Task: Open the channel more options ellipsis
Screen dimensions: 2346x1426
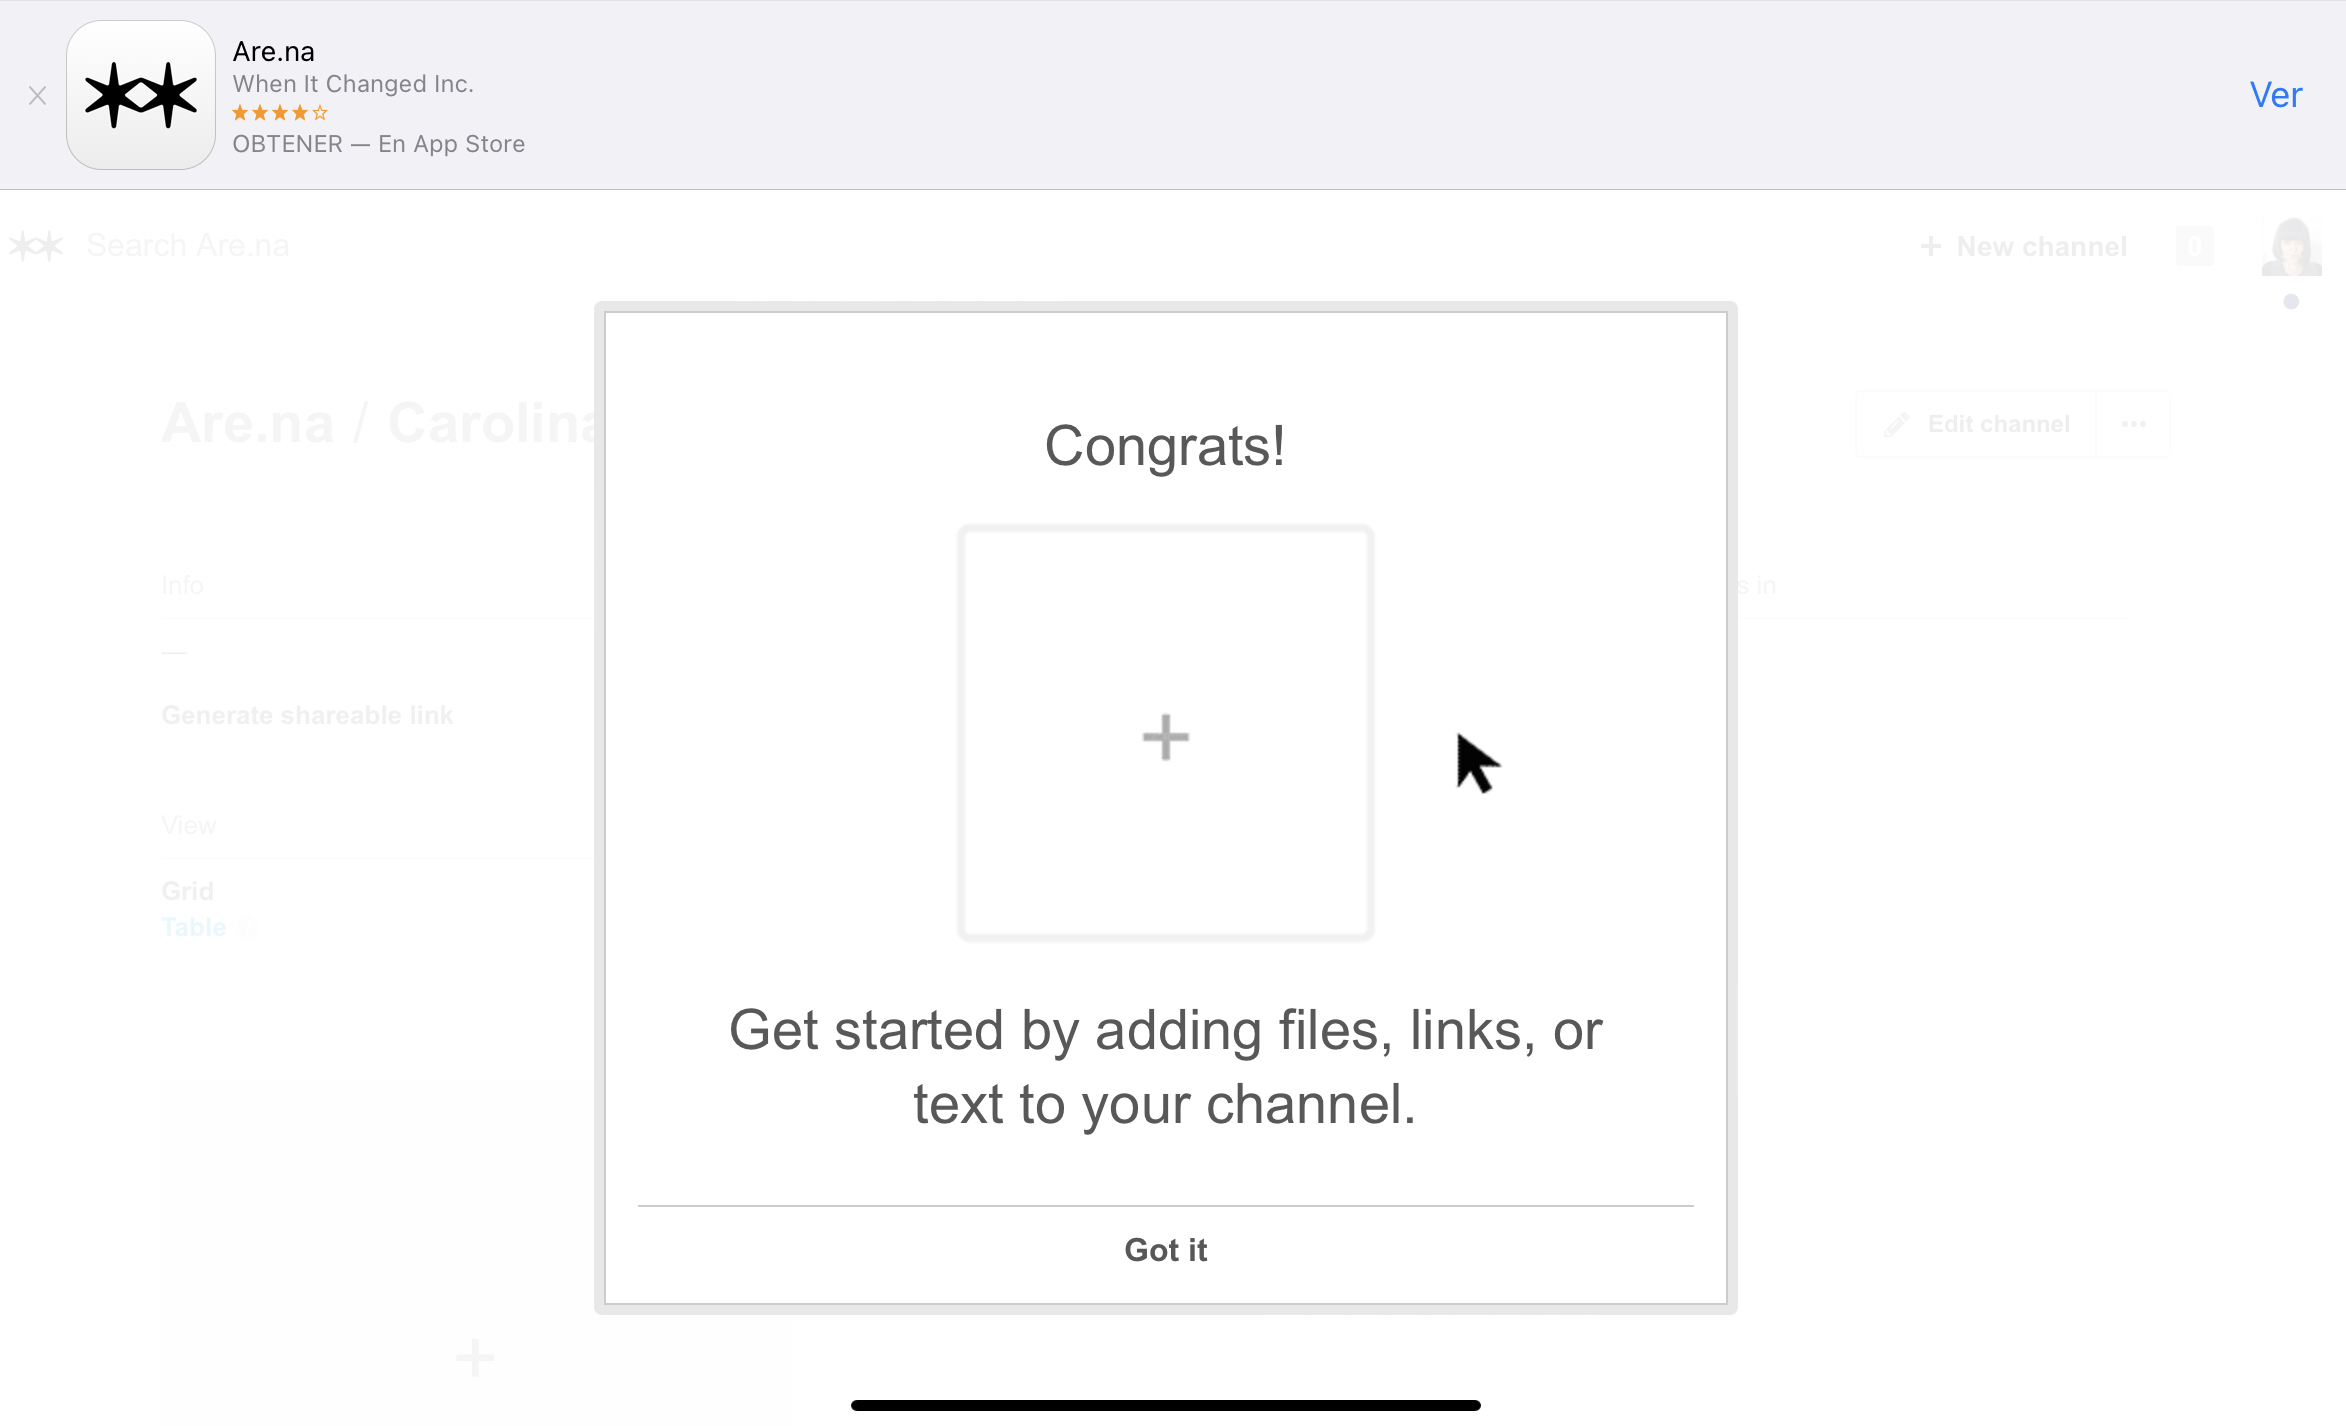Action: 2133,424
